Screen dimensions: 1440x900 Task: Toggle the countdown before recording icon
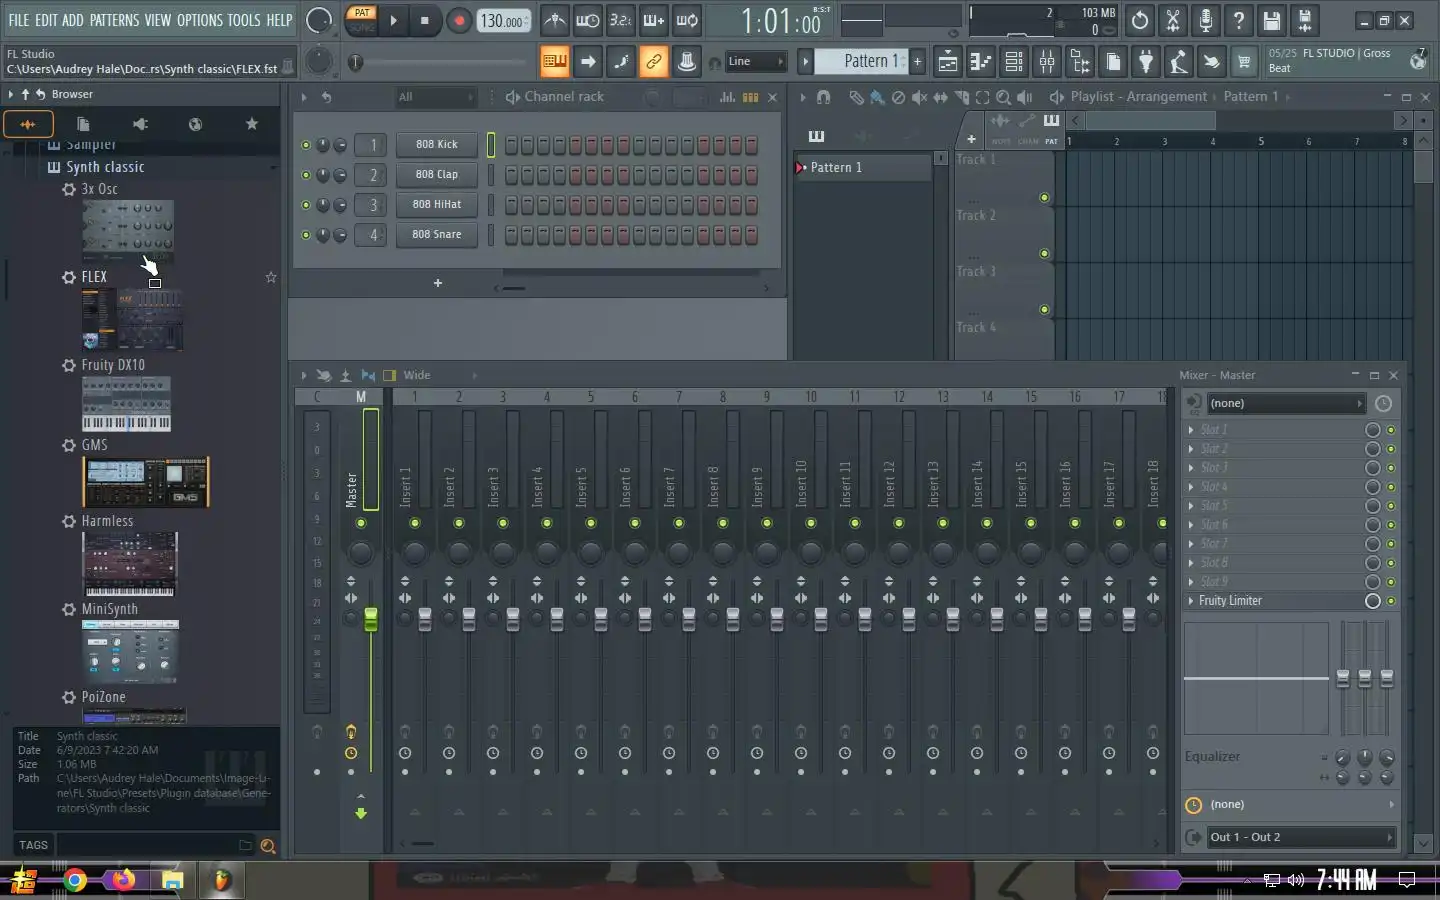pos(621,20)
